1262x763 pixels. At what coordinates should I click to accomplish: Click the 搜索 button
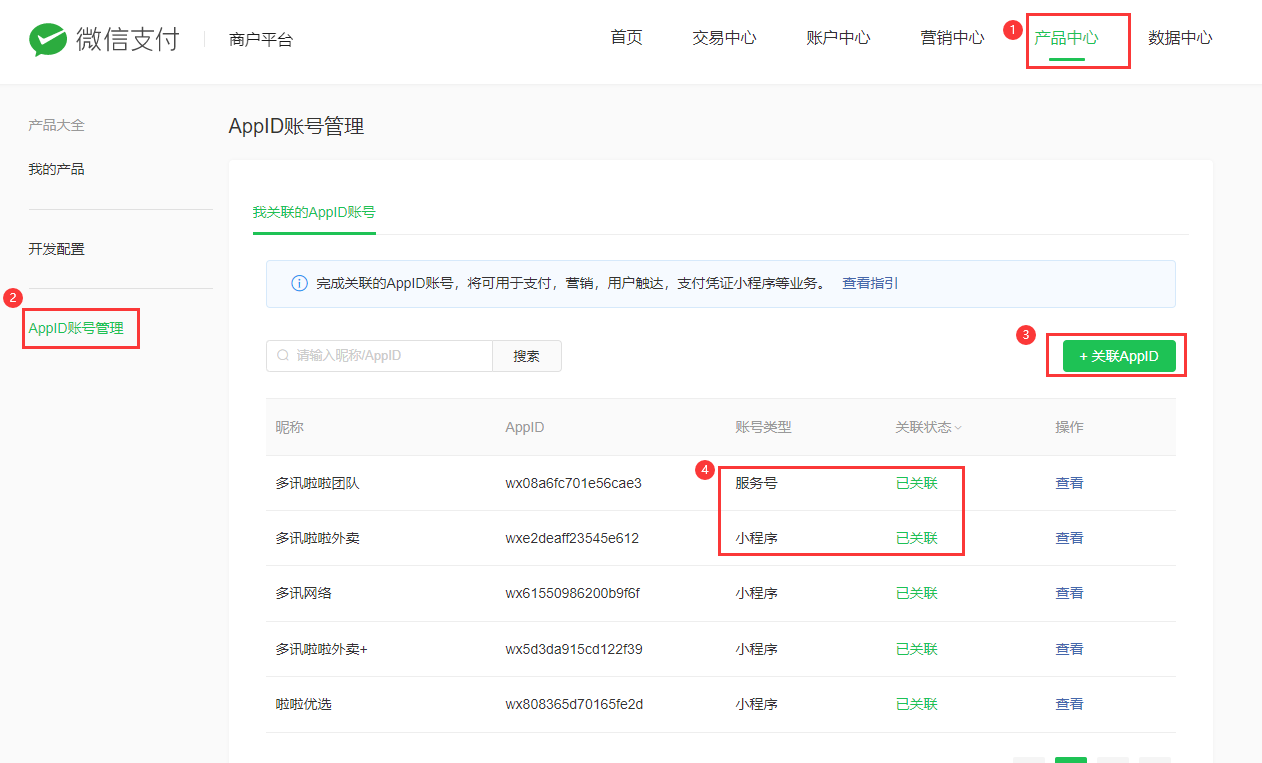527,356
